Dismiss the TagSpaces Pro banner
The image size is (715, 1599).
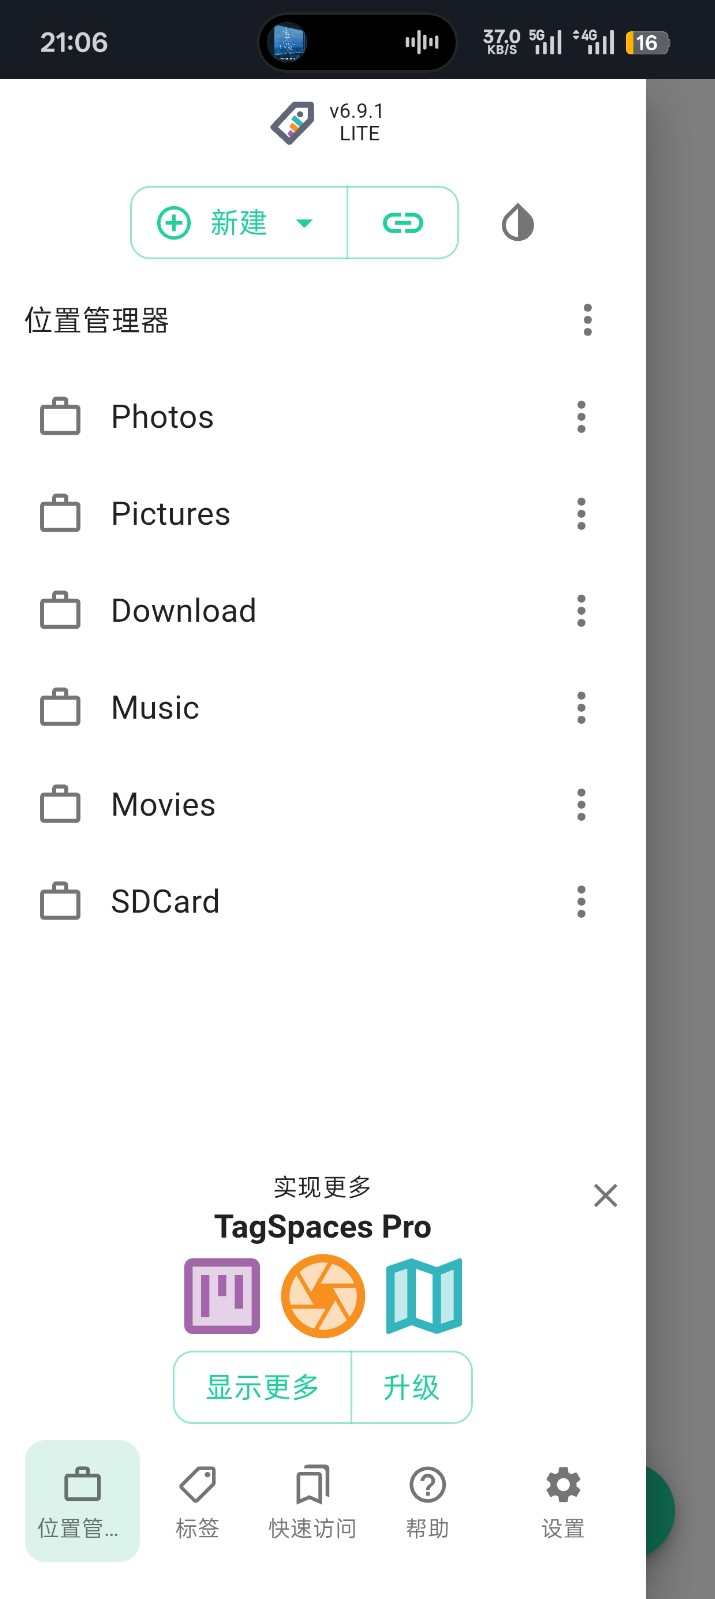605,1195
